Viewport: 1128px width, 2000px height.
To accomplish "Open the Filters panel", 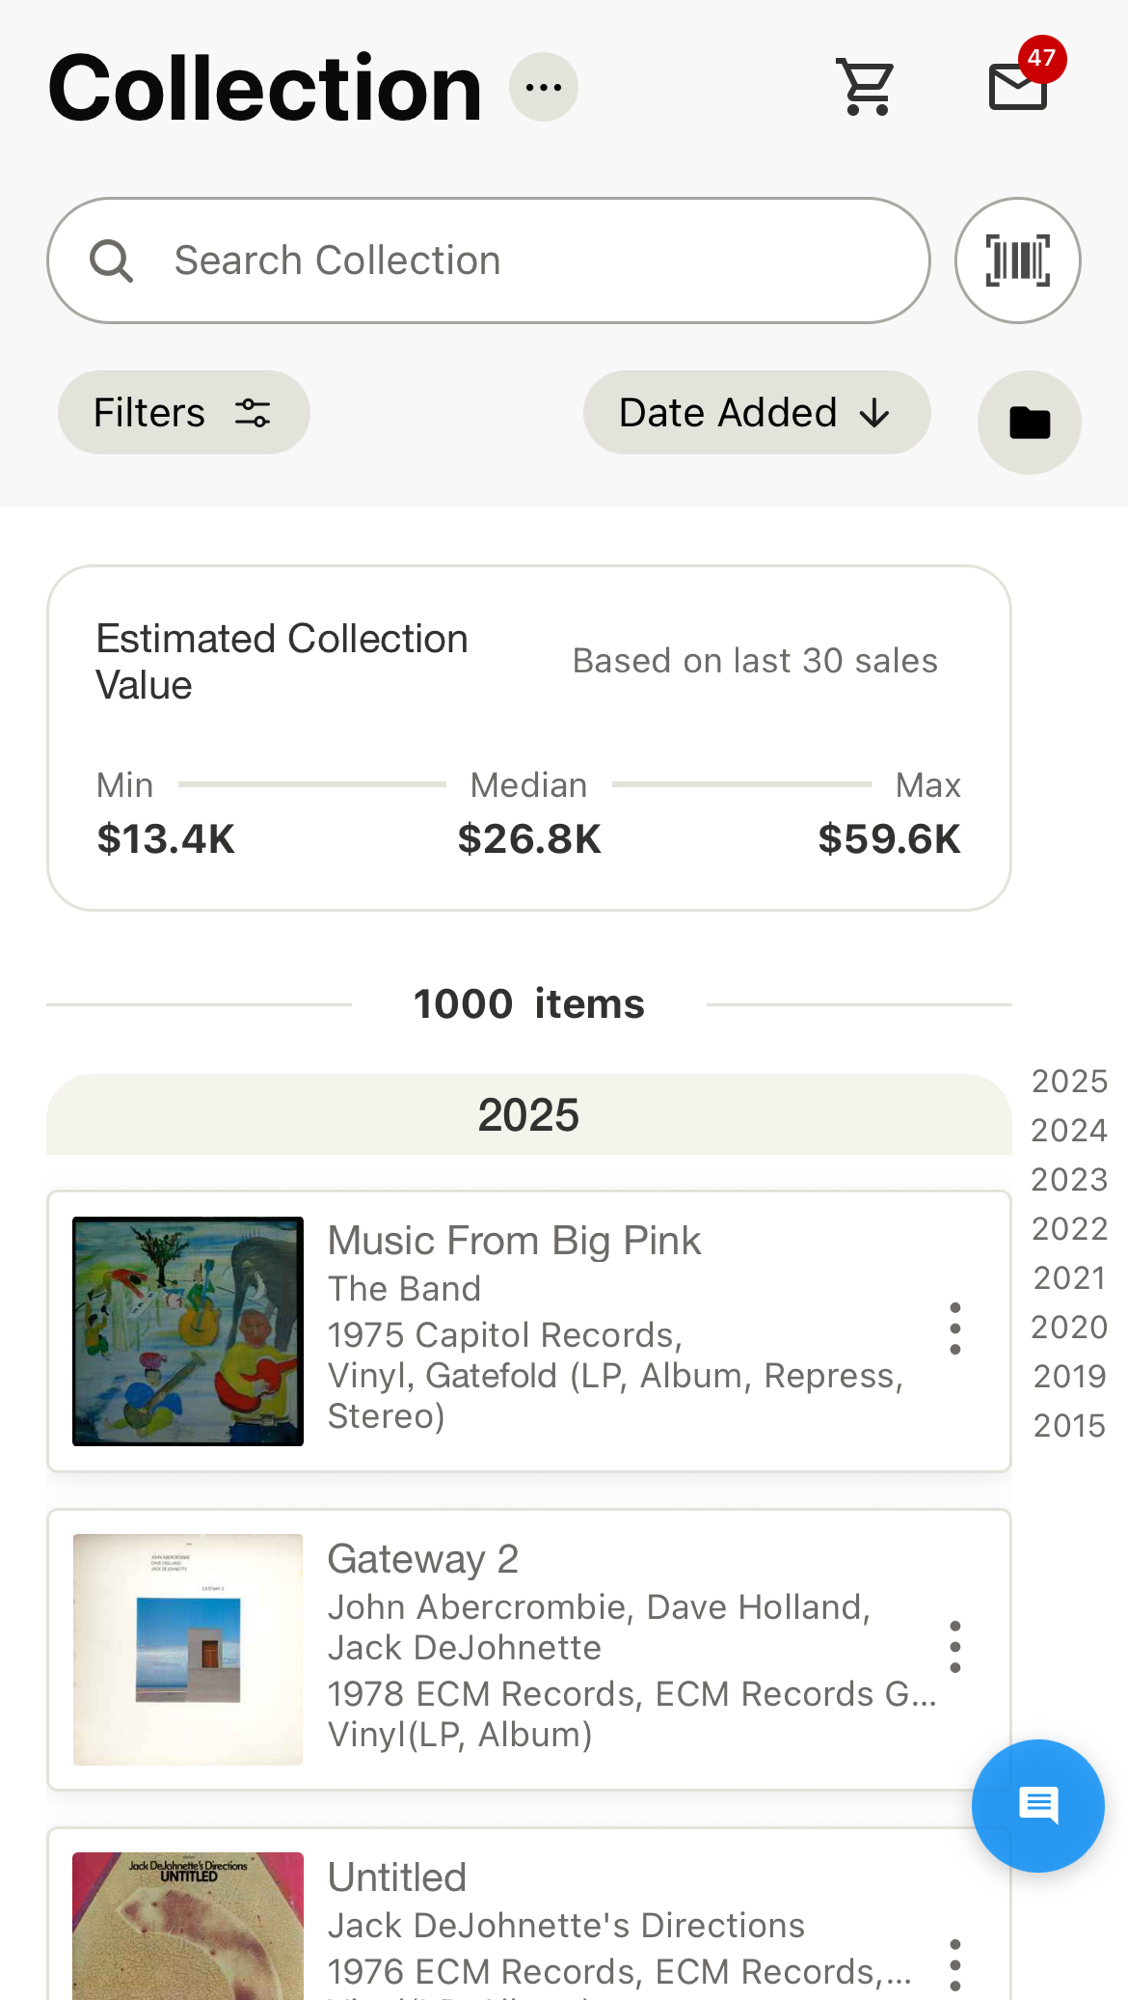I will pos(183,413).
